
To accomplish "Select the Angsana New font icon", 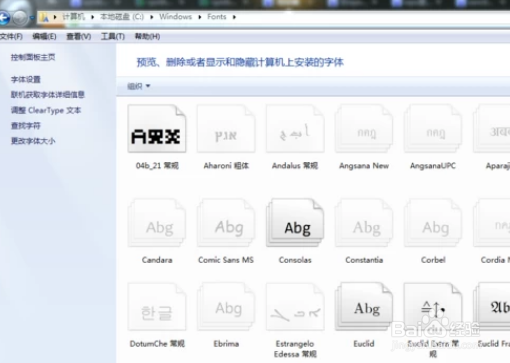I will [x=364, y=129].
